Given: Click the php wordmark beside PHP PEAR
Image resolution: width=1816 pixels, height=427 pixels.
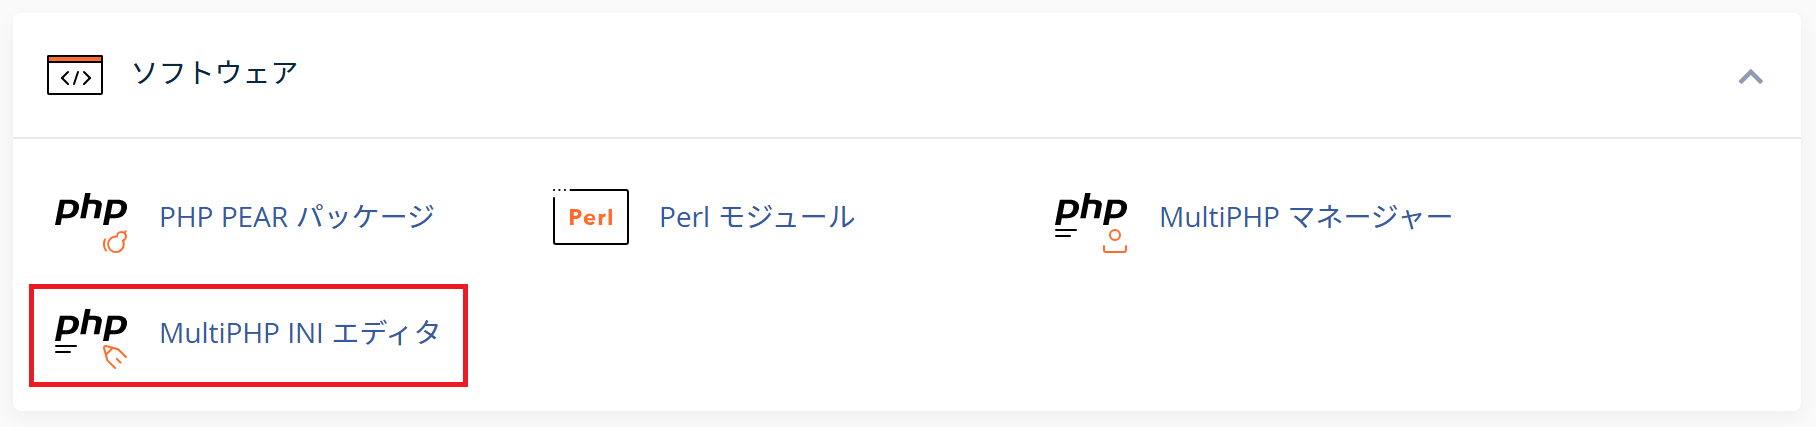Looking at the screenshot, I should coord(91,210).
